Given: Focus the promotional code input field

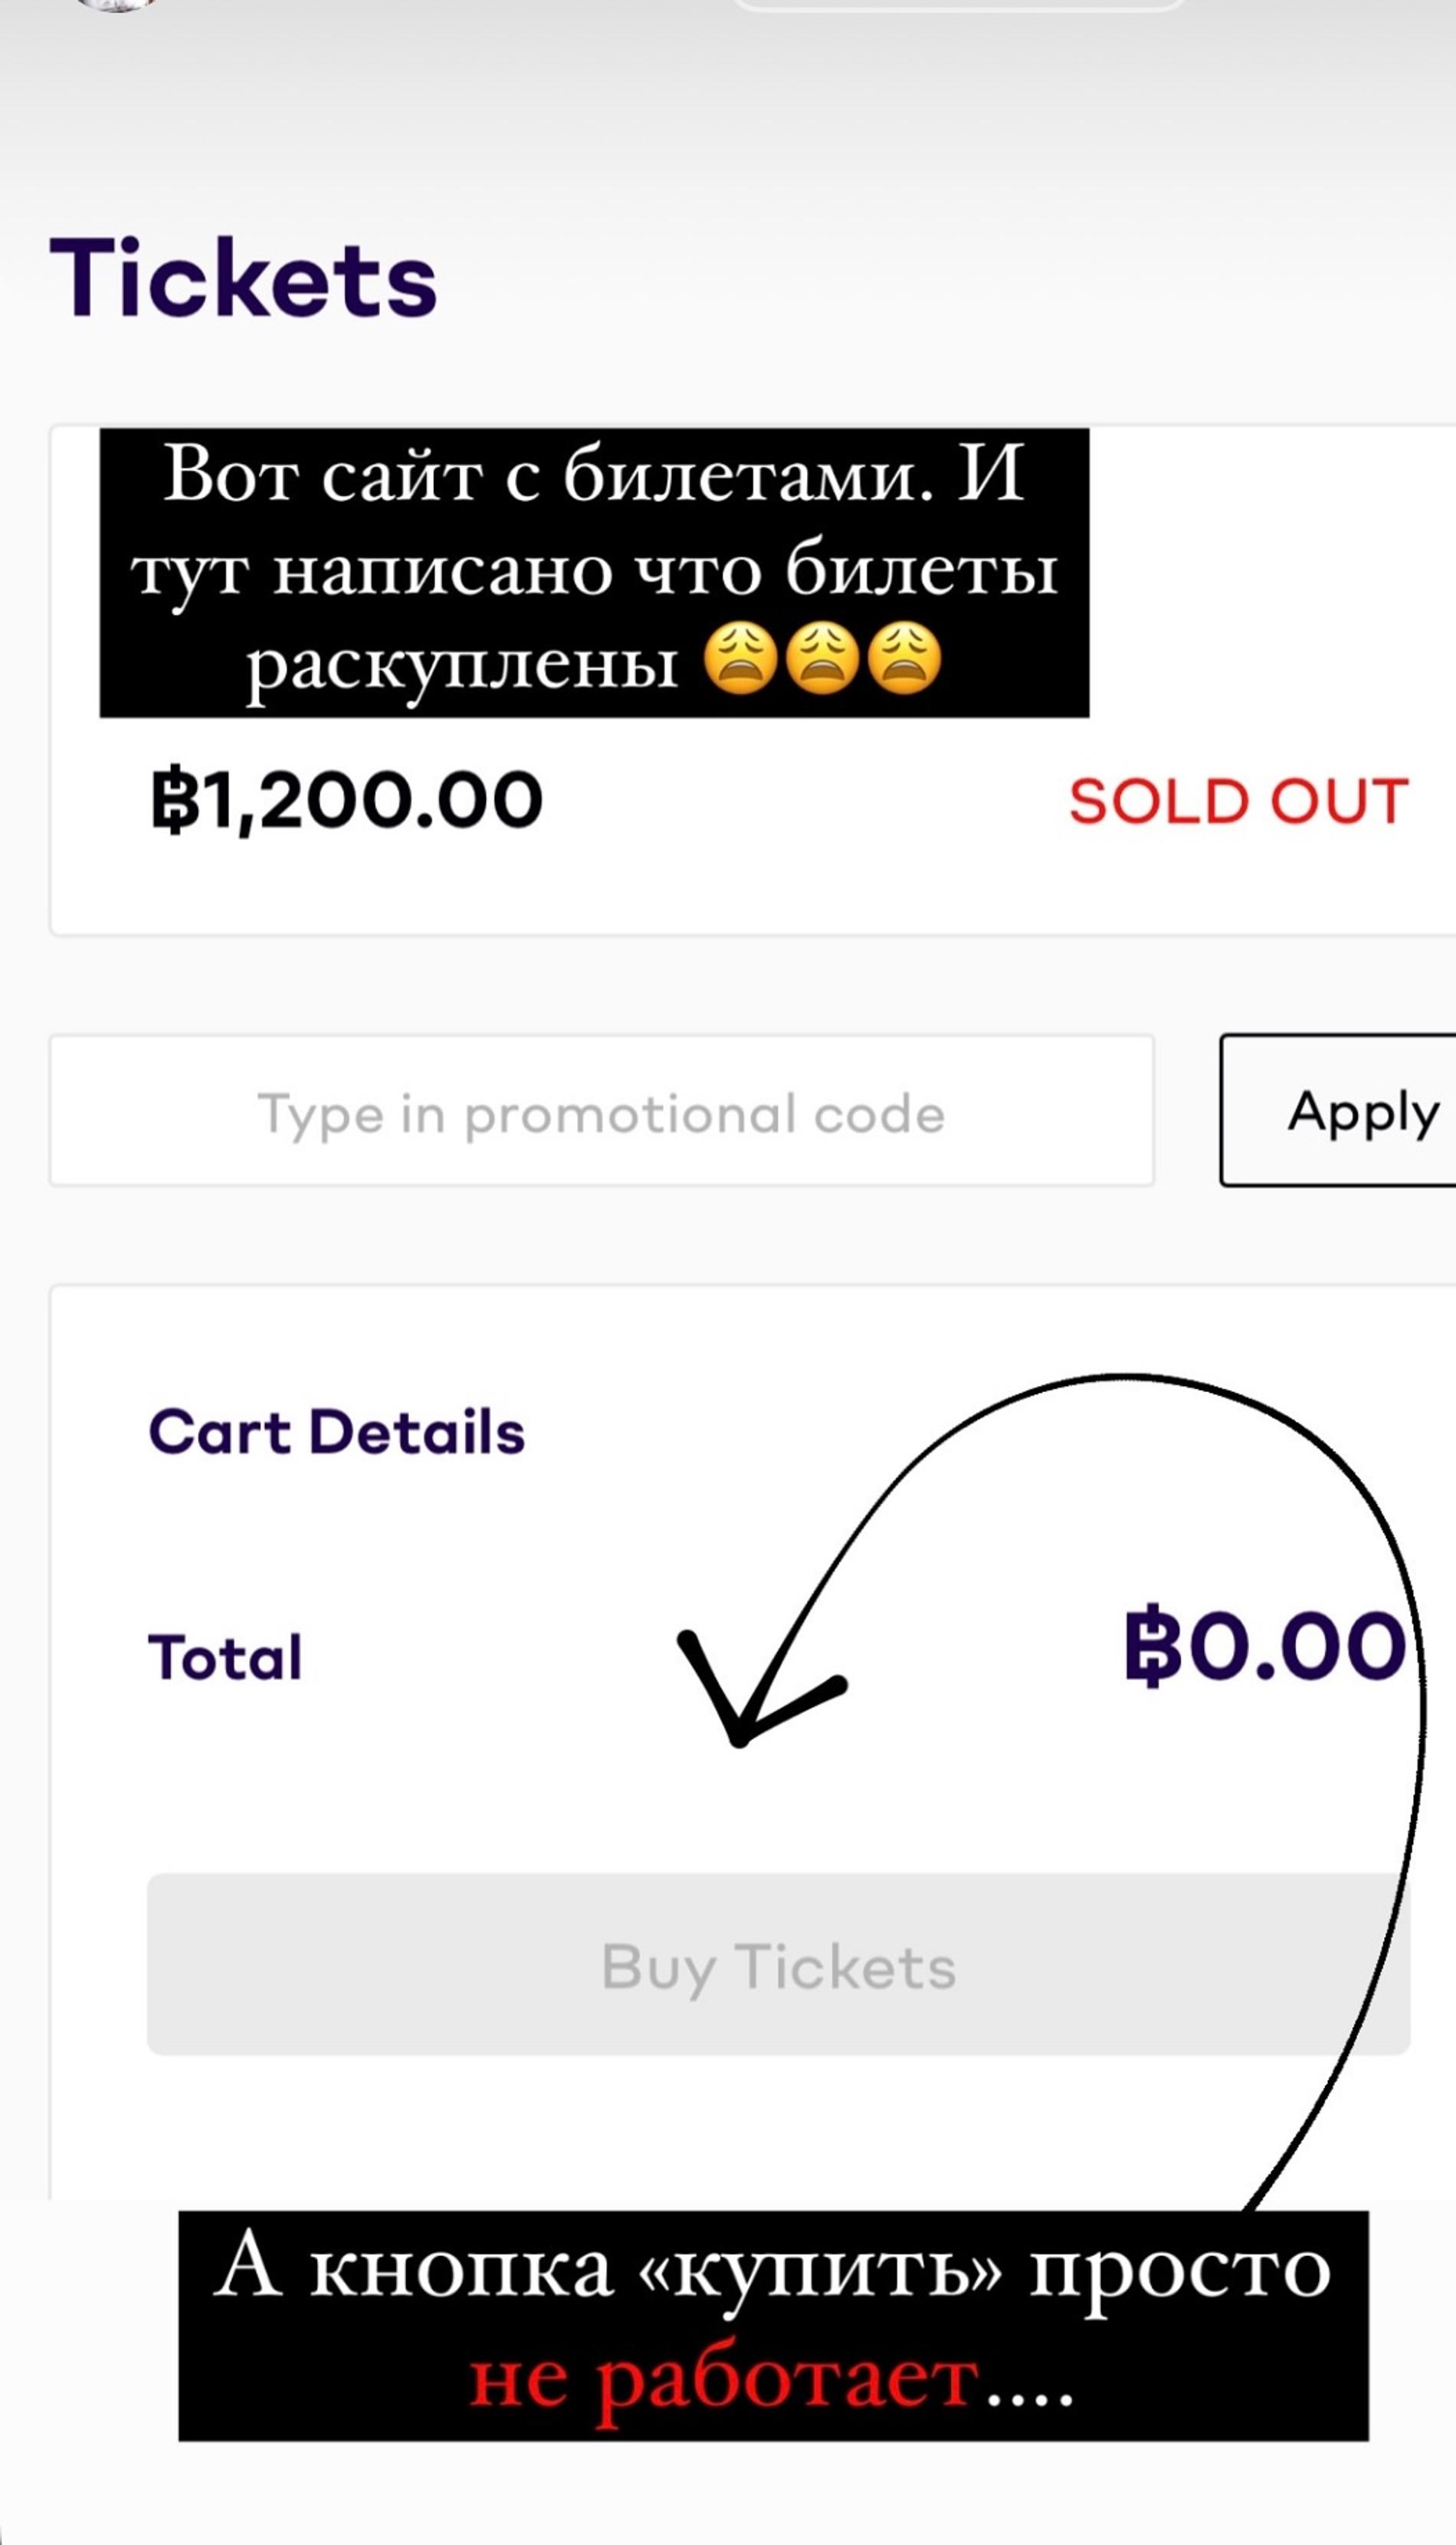Looking at the screenshot, I should tap(601, 1112).
